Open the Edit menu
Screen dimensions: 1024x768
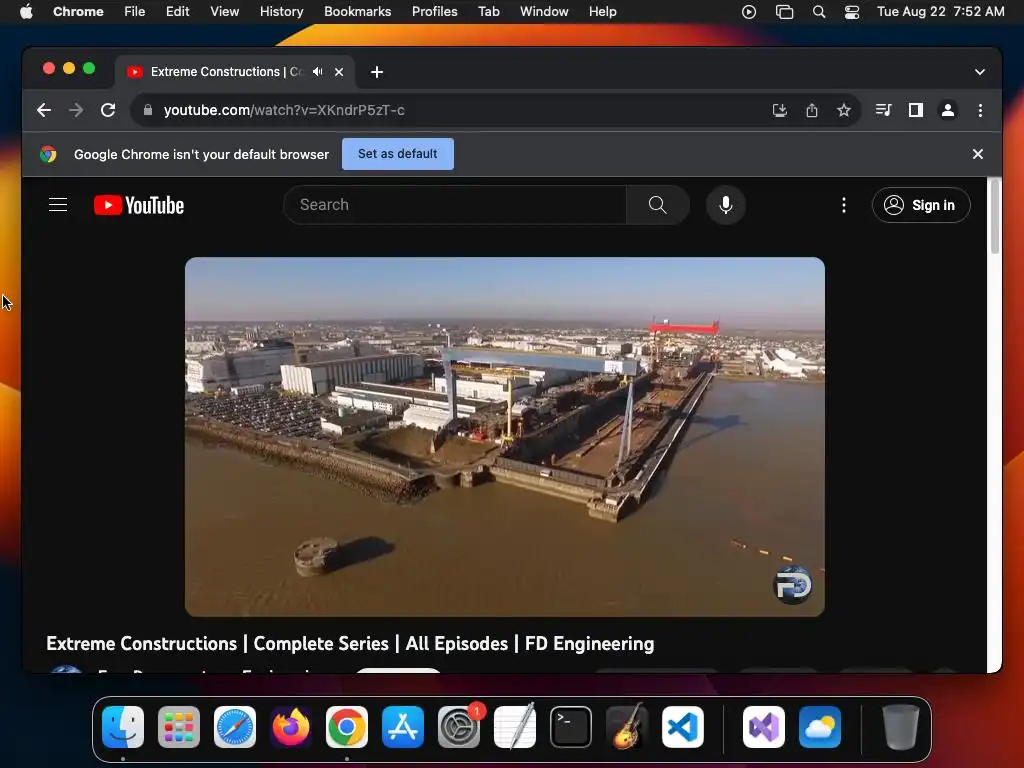click(178, 12)
